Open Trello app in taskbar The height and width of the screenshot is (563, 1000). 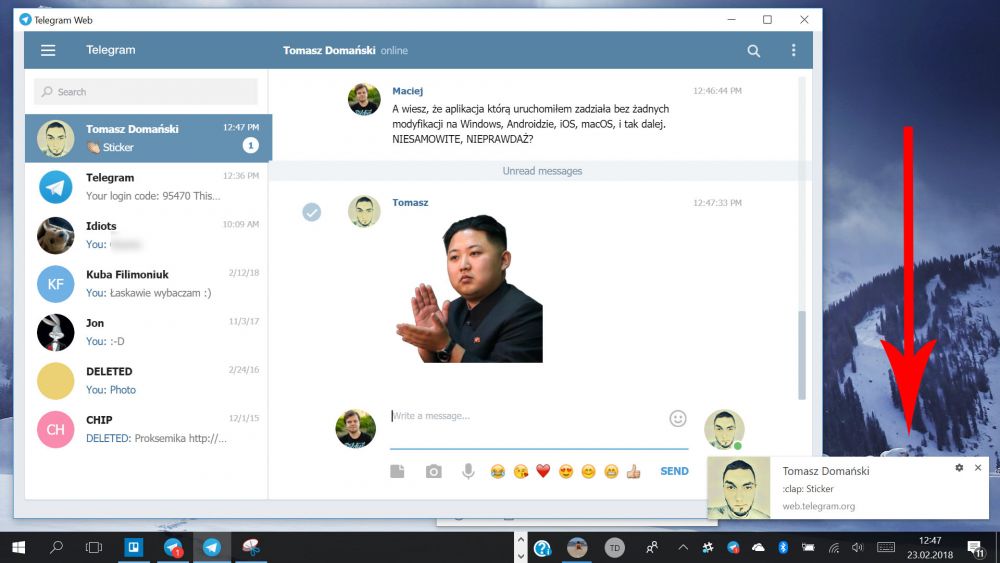[x=133, y=547]
